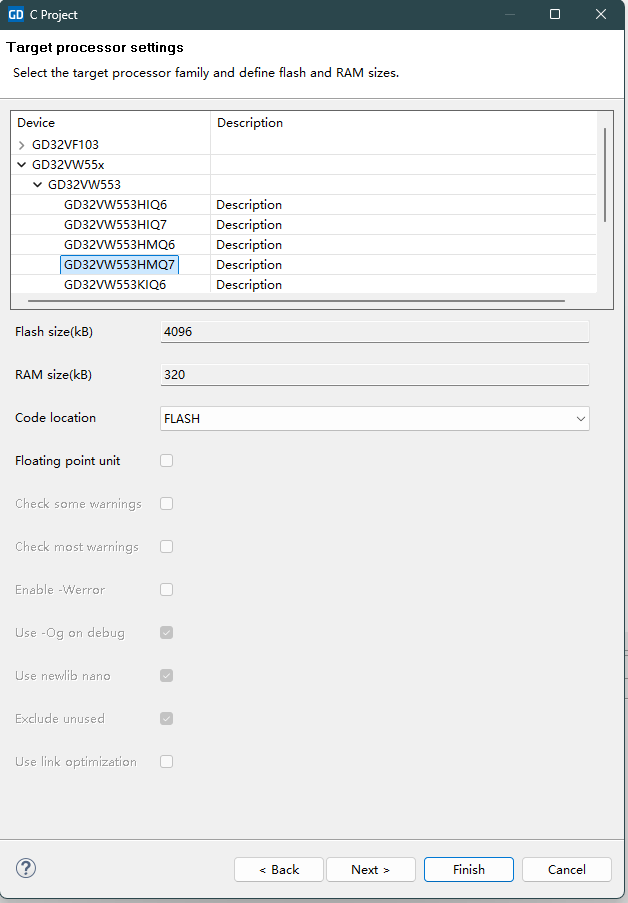
Task: Click the Next button
Action: [370, 869]
